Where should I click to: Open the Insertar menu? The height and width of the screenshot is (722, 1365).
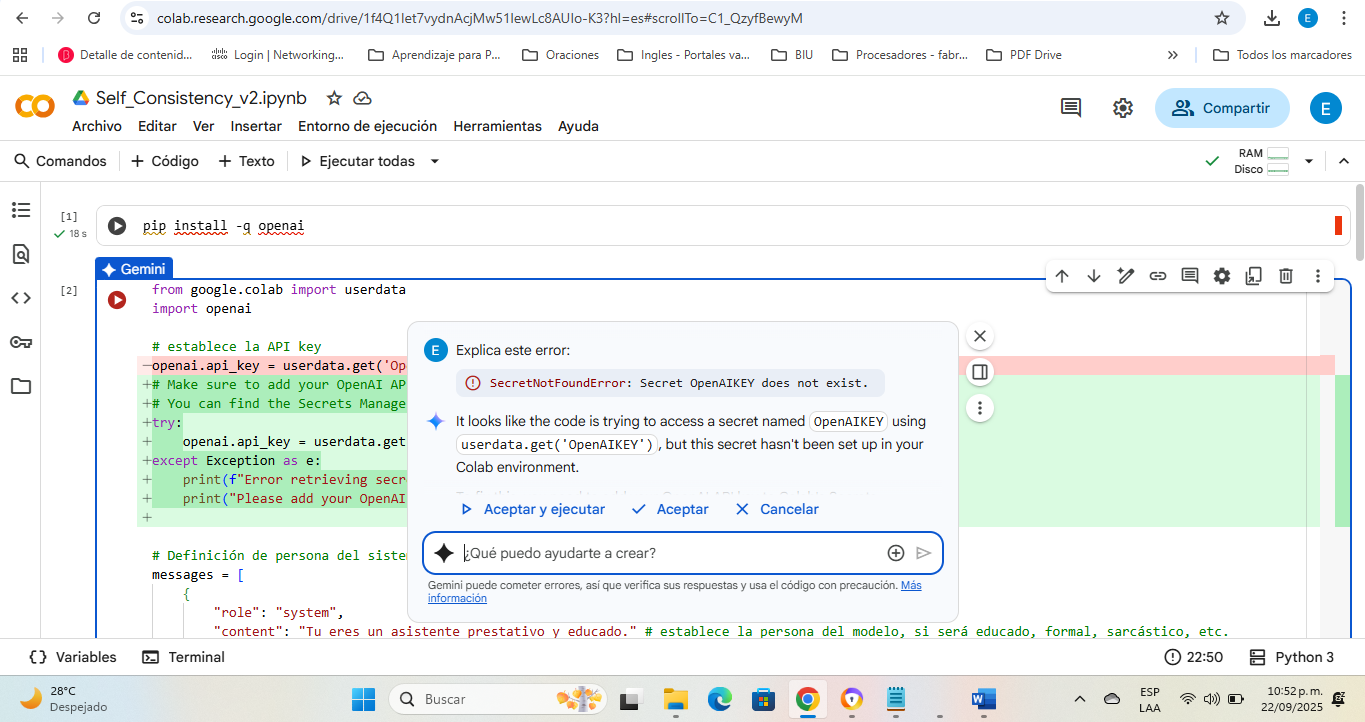256,126
